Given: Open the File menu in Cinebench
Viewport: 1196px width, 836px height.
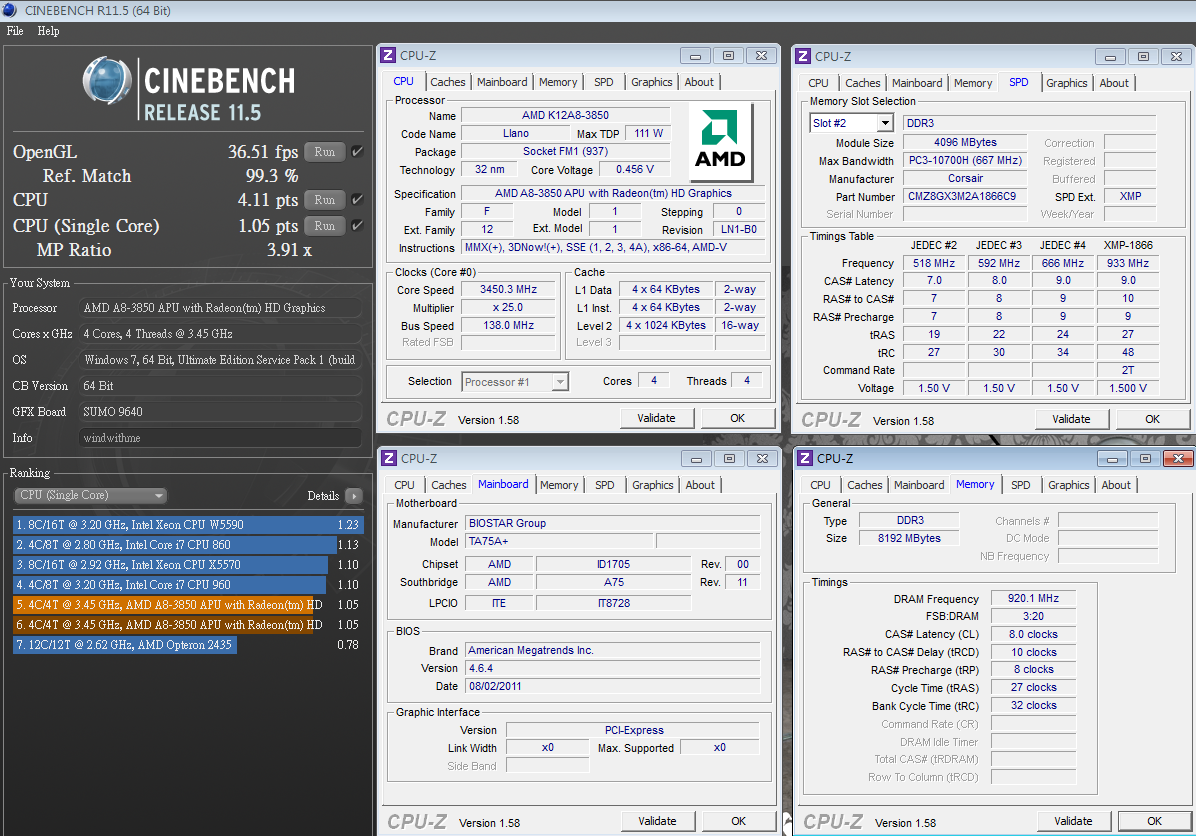Looking at the screenshot, I should point(15,31).
